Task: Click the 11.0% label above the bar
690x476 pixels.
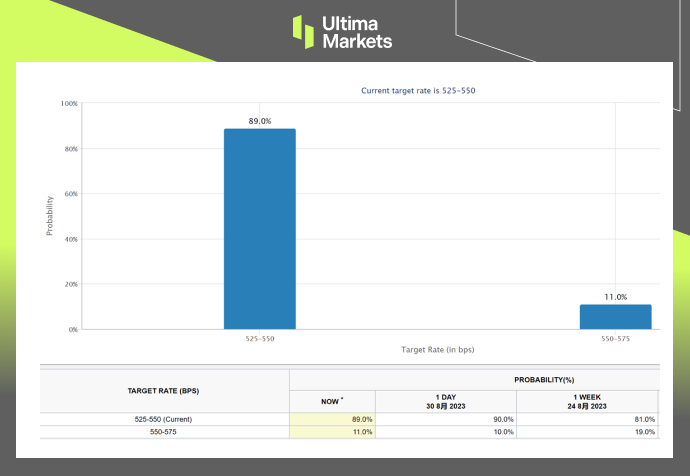Action: tap(616, 297)
